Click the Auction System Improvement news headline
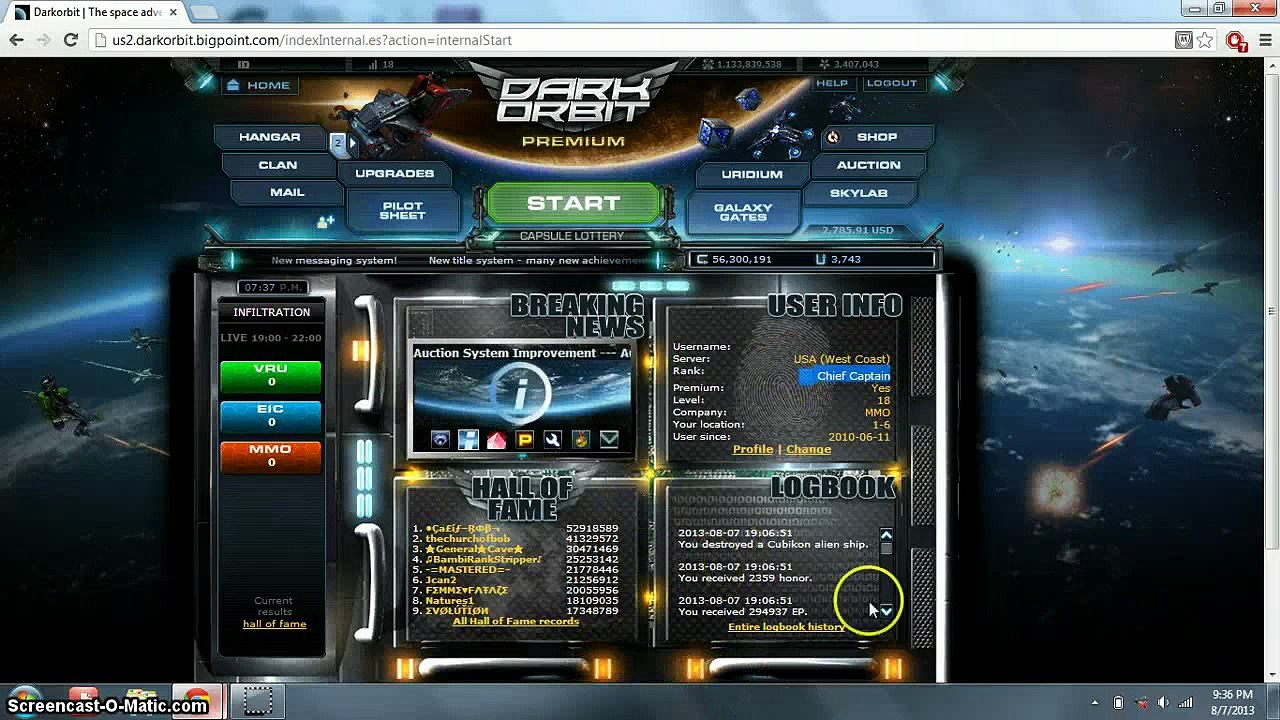The height and width of the screenshot is (720, 1280). [x=504, y=353]
